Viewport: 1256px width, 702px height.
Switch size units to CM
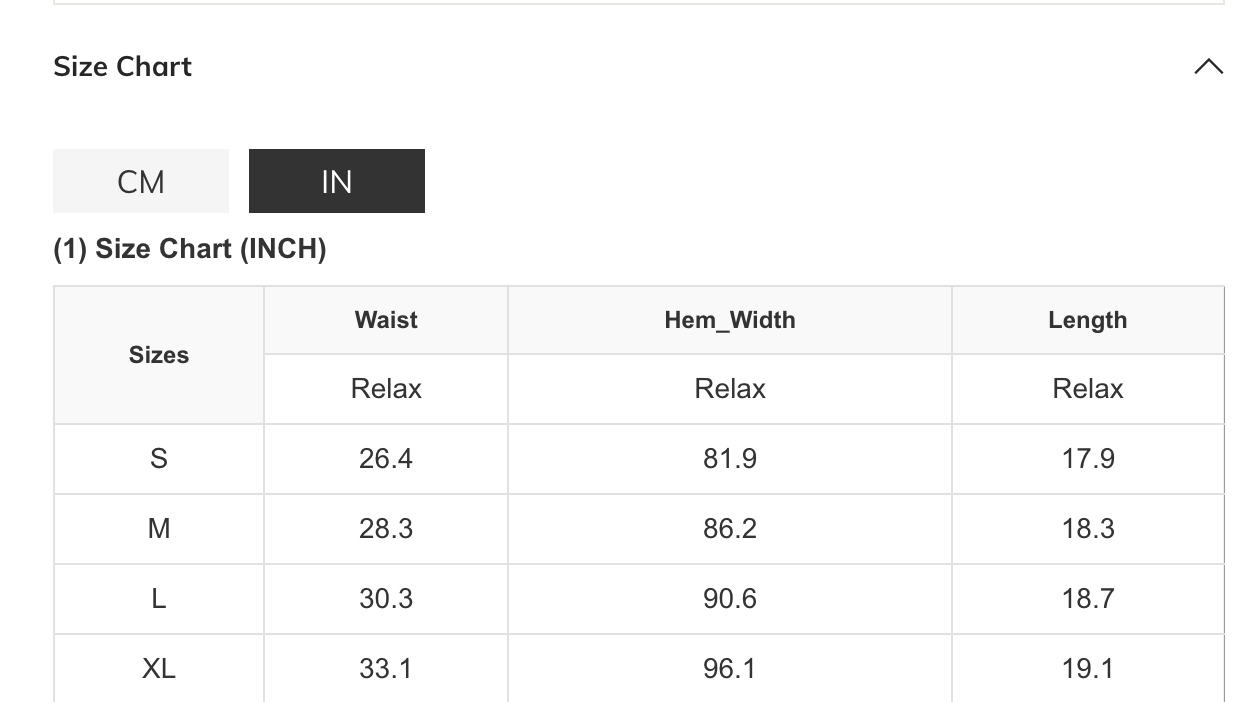coord(141,181)
